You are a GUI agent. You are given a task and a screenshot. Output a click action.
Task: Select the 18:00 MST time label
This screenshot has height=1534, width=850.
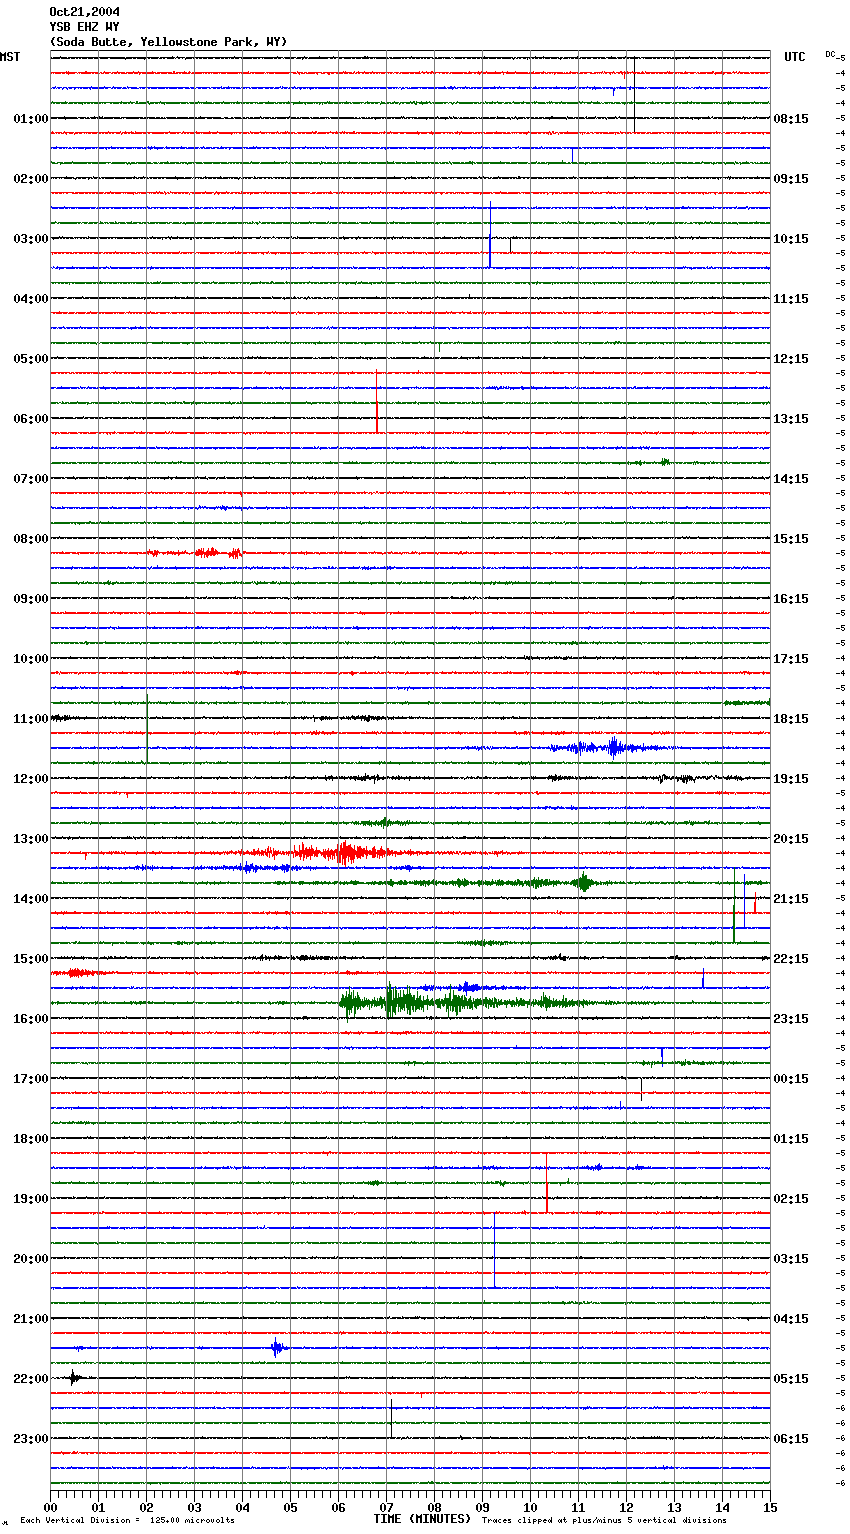[x=31, y=1139]
